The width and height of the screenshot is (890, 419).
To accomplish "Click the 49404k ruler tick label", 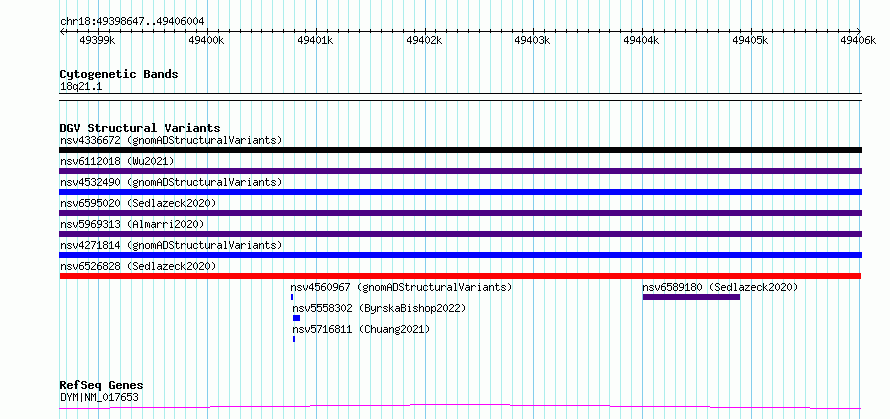I will click(x=642, y=40).
